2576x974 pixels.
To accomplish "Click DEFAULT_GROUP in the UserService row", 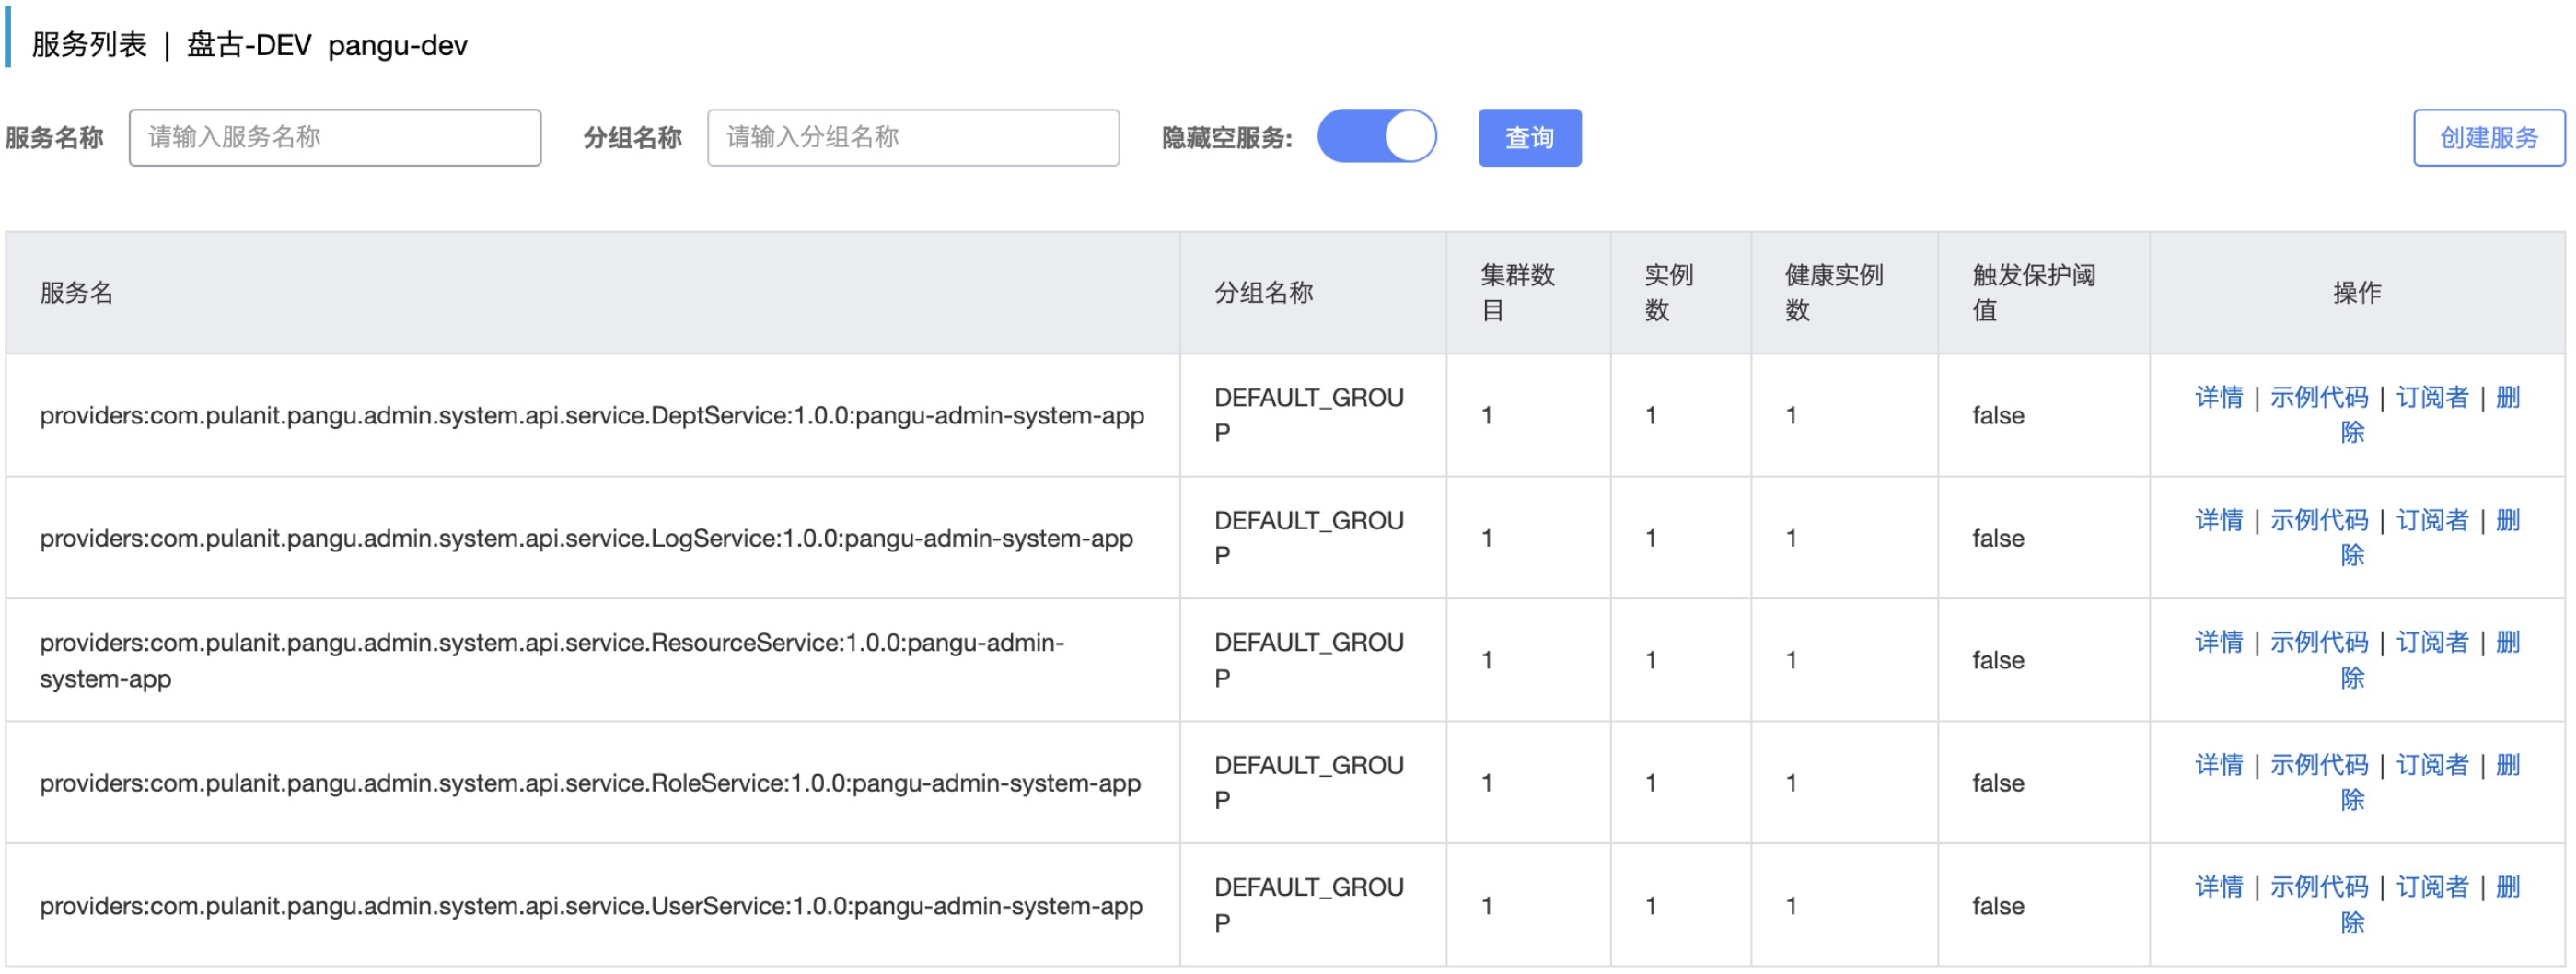I will pos(1309,906).
